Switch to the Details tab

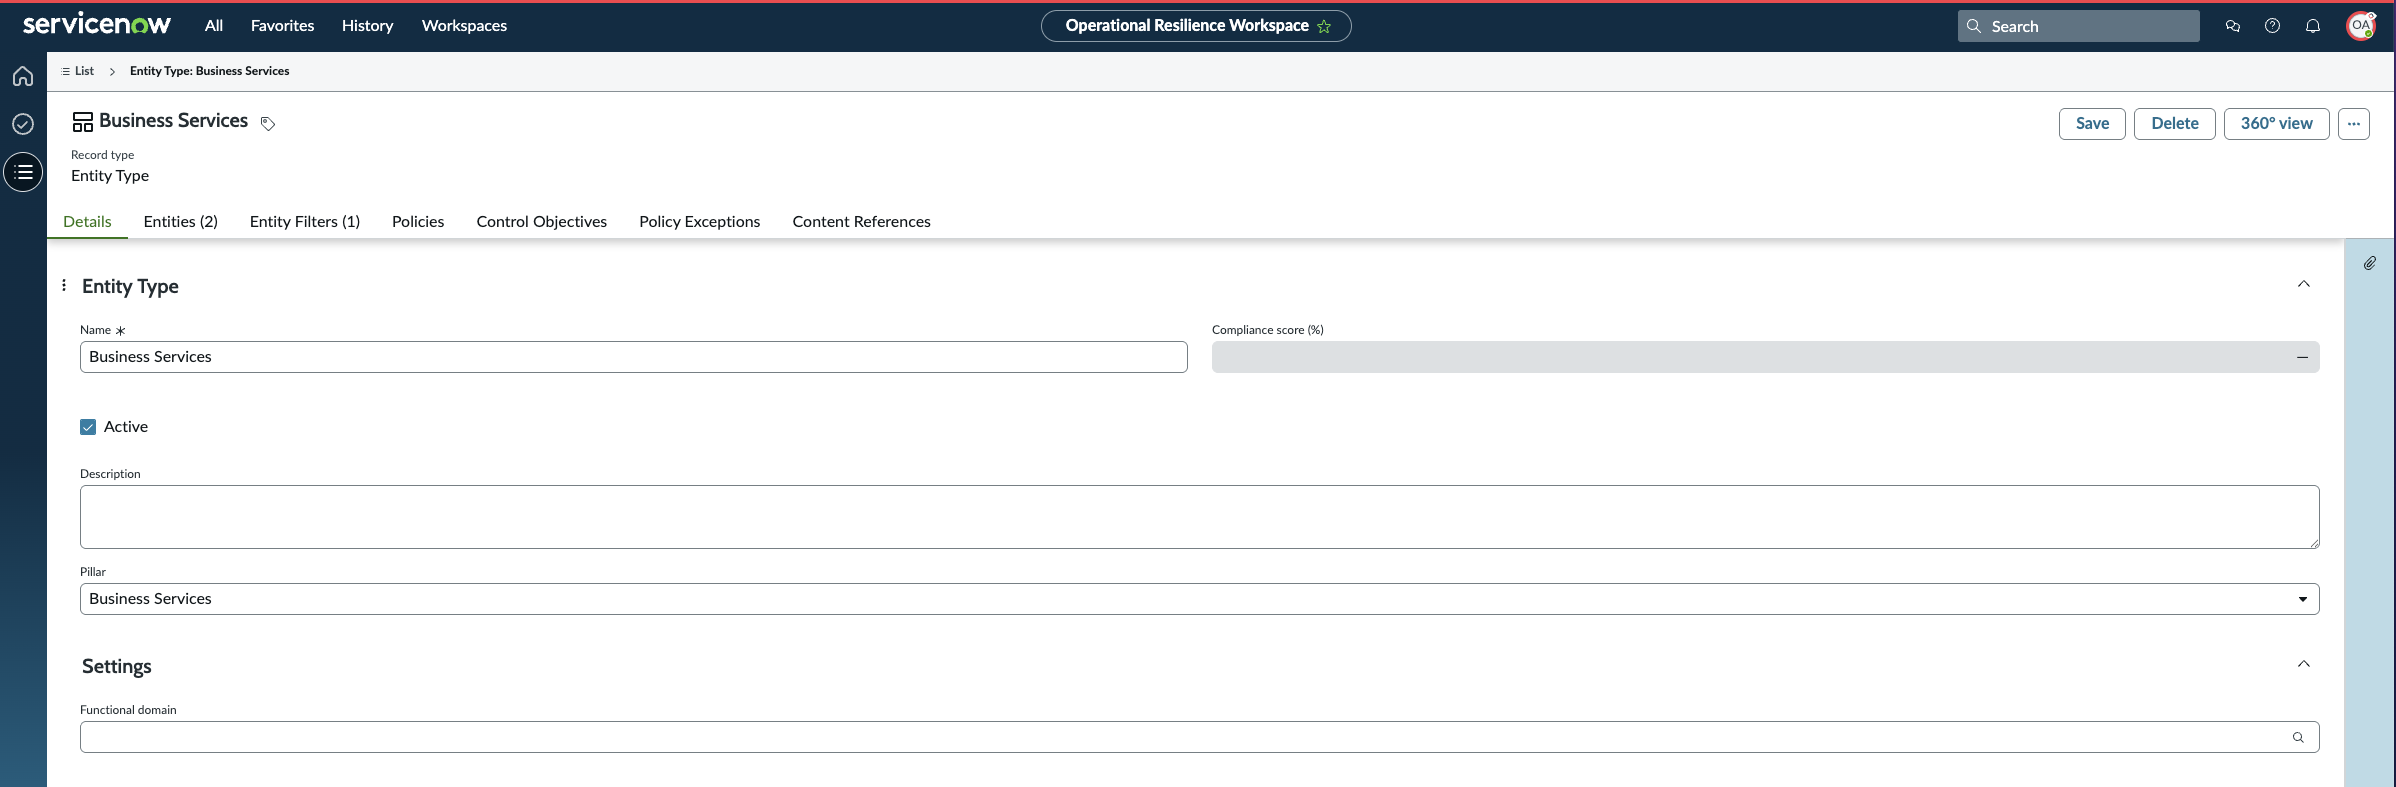tap(87, 222)
